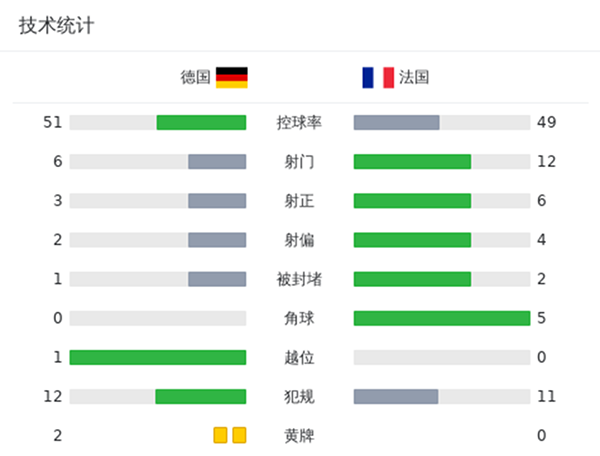Click France's gray 犯规 bar
This screenshot has height=456, width=600.
pyautogui.click(x=396, y=396)
